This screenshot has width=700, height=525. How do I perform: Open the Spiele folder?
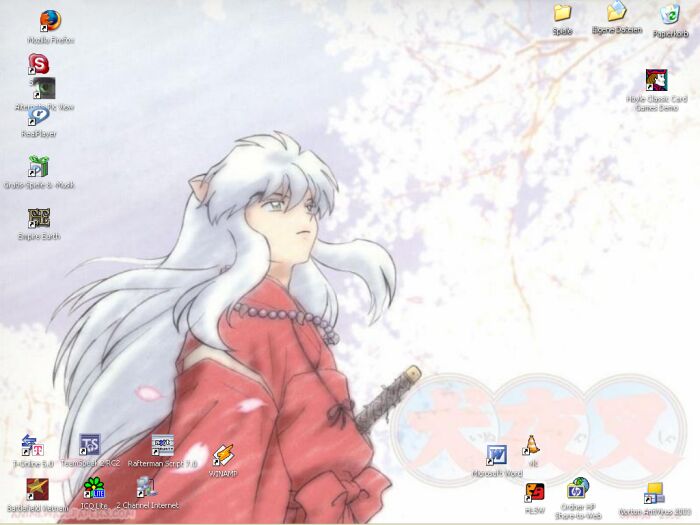click(562, 14)
